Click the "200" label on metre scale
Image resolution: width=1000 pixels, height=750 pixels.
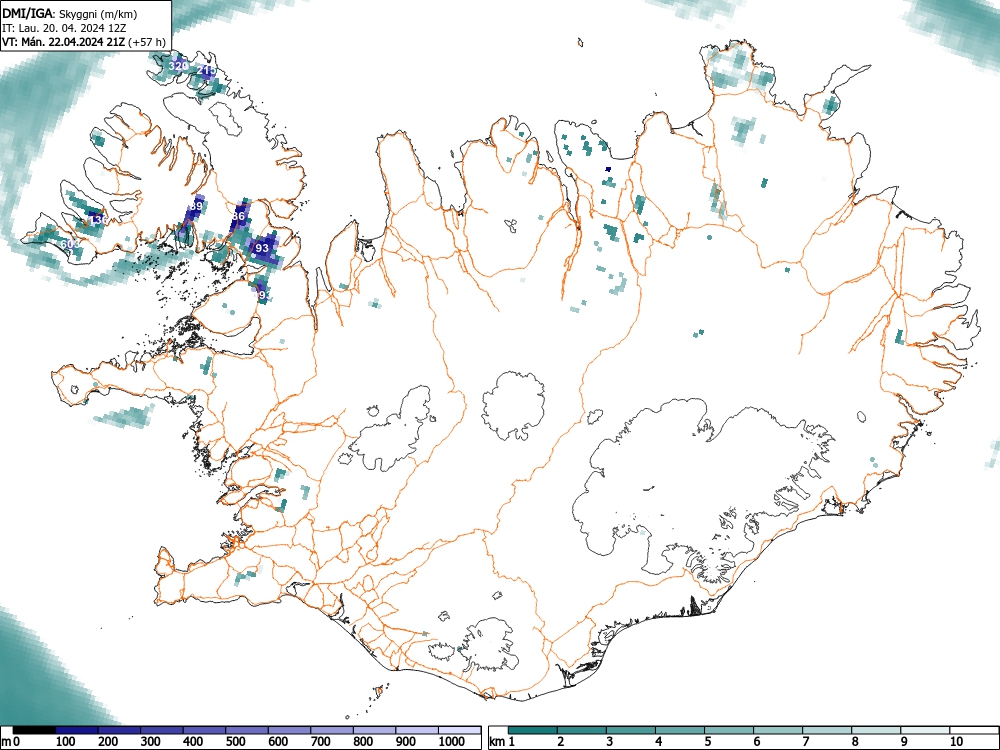[108, 741]
